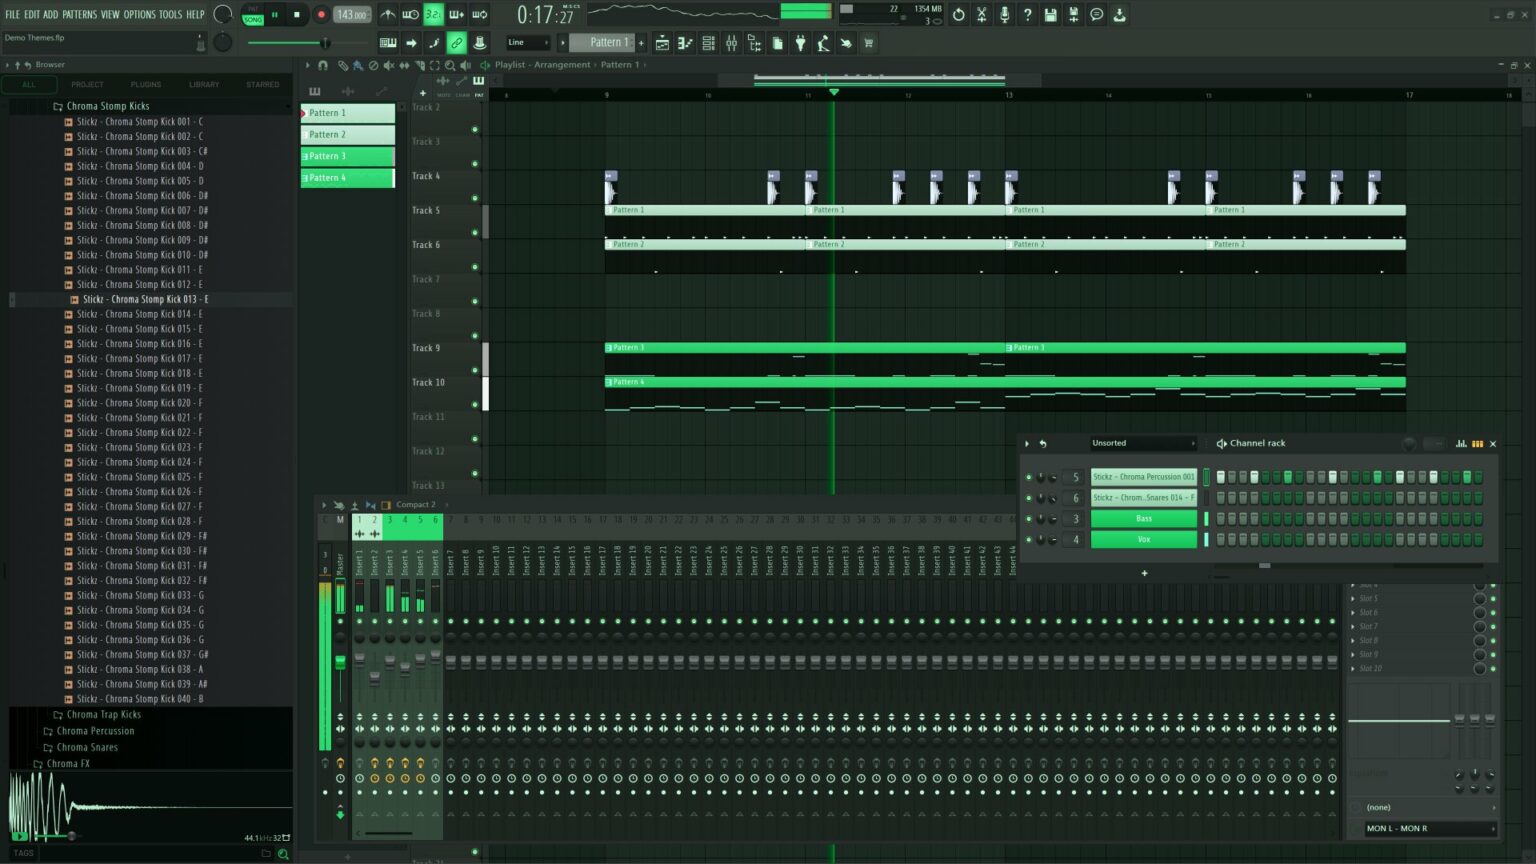Open the Piano roll toolbar icon

click(685, 43)
